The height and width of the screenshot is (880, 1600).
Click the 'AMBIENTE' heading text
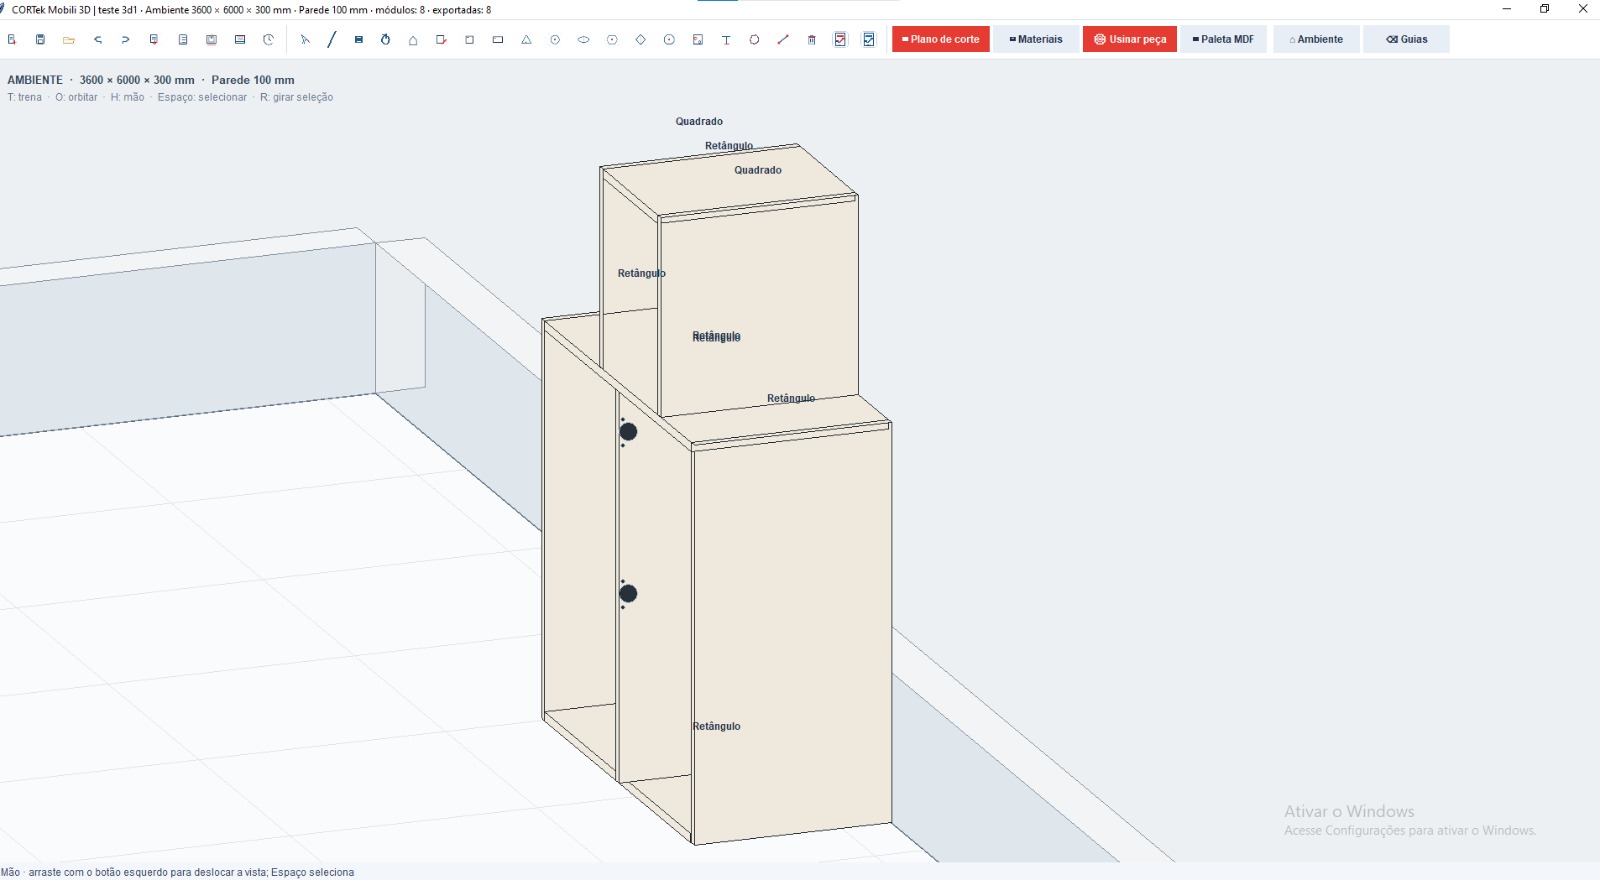tap(35, 80)
